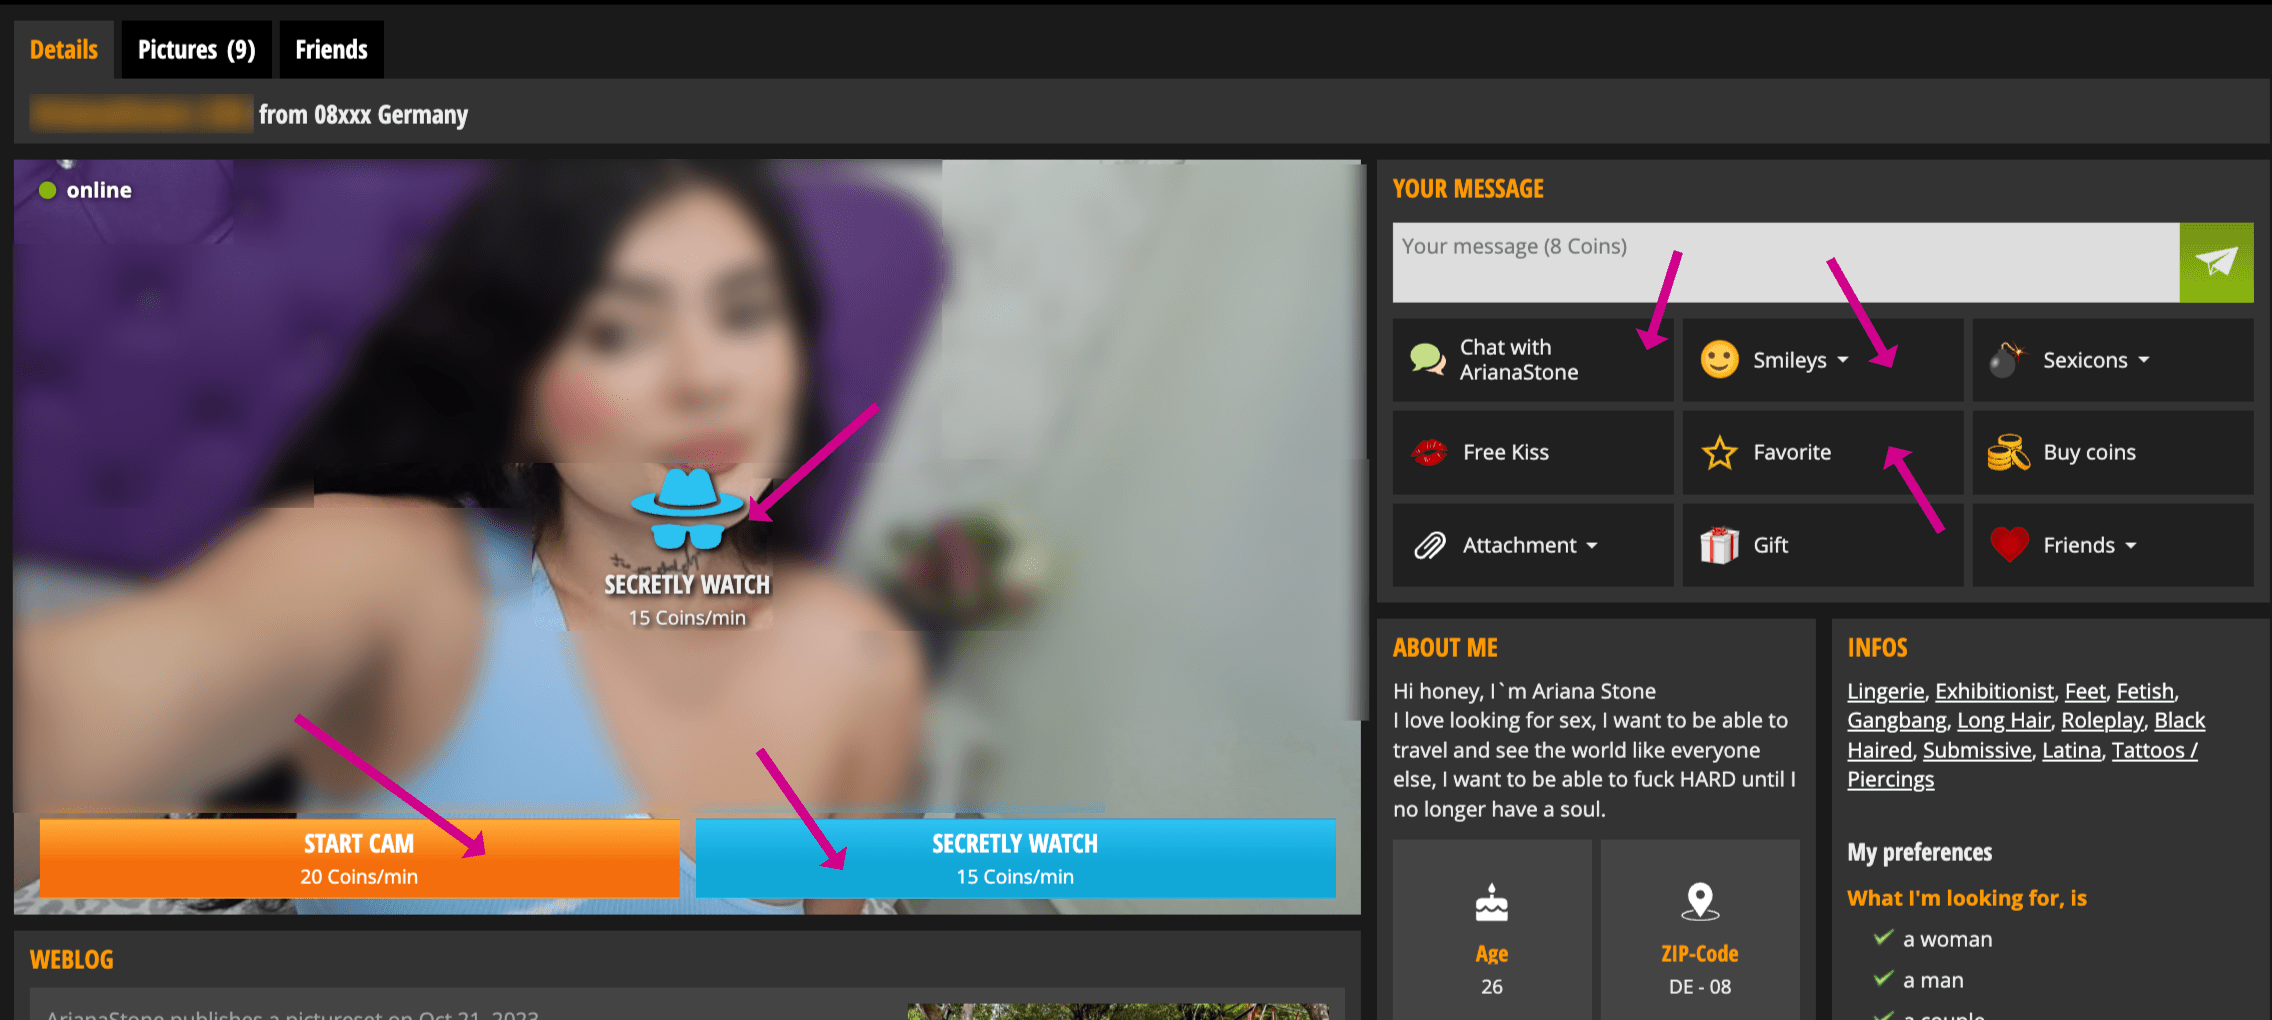Click orange START CAM button
Screen dimensions: 2272x1020
click(359, 858)
